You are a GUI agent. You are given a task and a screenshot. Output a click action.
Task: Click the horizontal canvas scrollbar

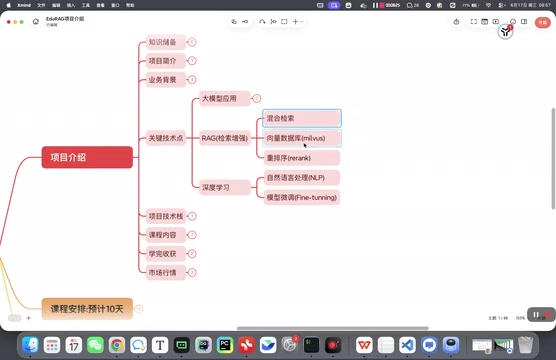(x=333, y=328)
